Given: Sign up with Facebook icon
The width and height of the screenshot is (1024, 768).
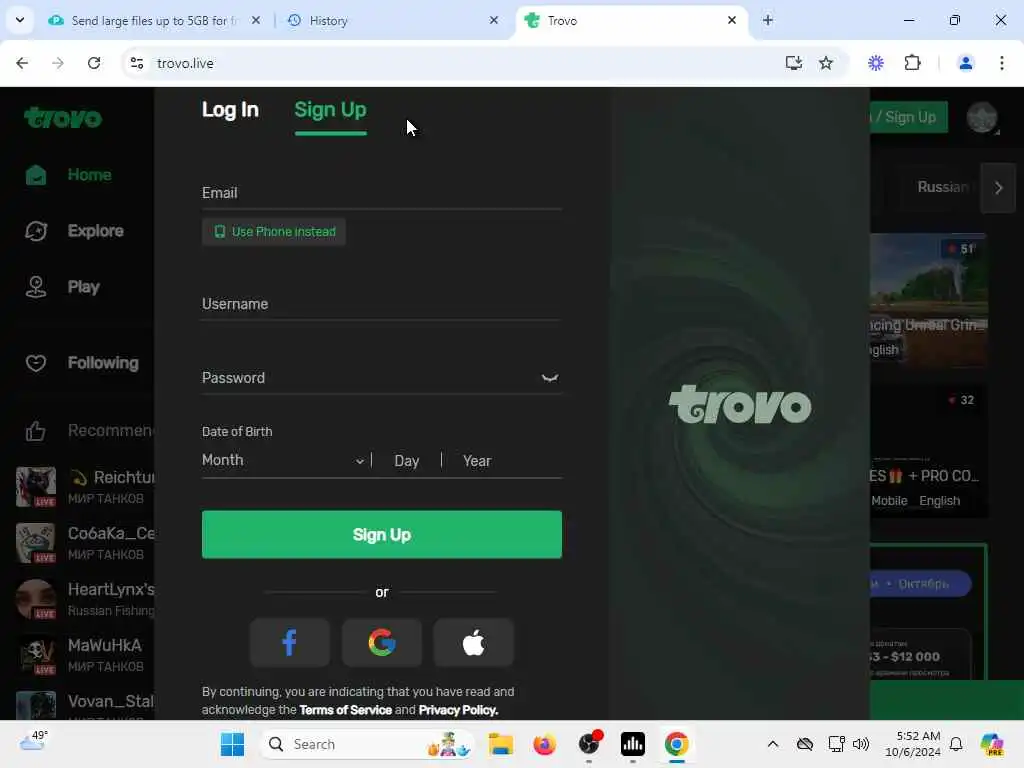Looking at the screenshot, I should coord(289,643).
